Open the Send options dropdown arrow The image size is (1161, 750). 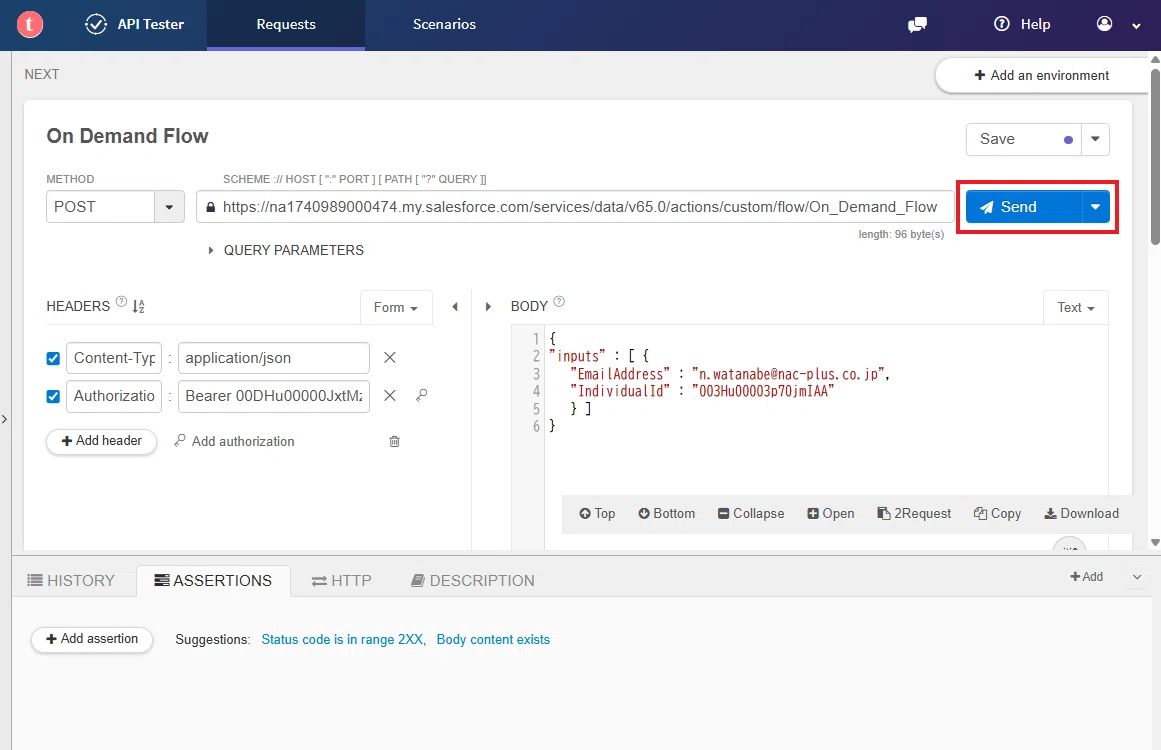click(x=1096, y=207)
